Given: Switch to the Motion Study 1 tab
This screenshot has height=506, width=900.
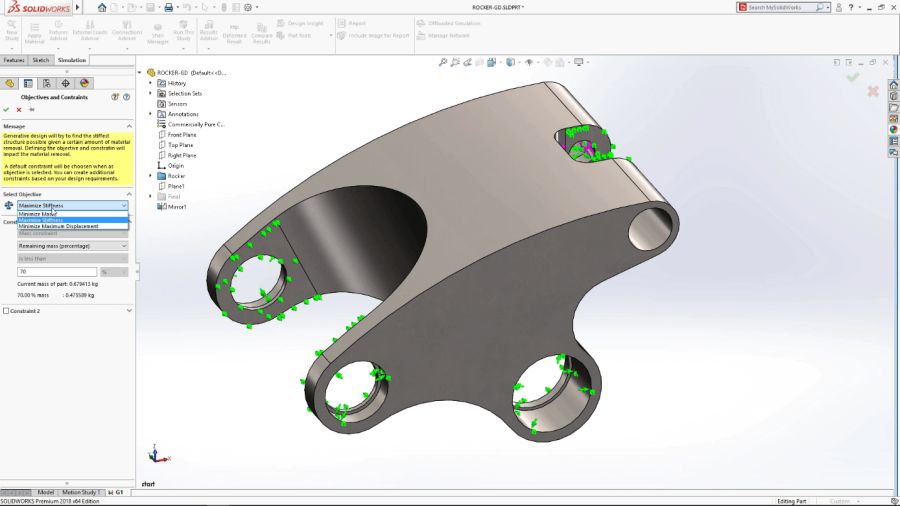Looking at the screenshot, I should 80,492.
